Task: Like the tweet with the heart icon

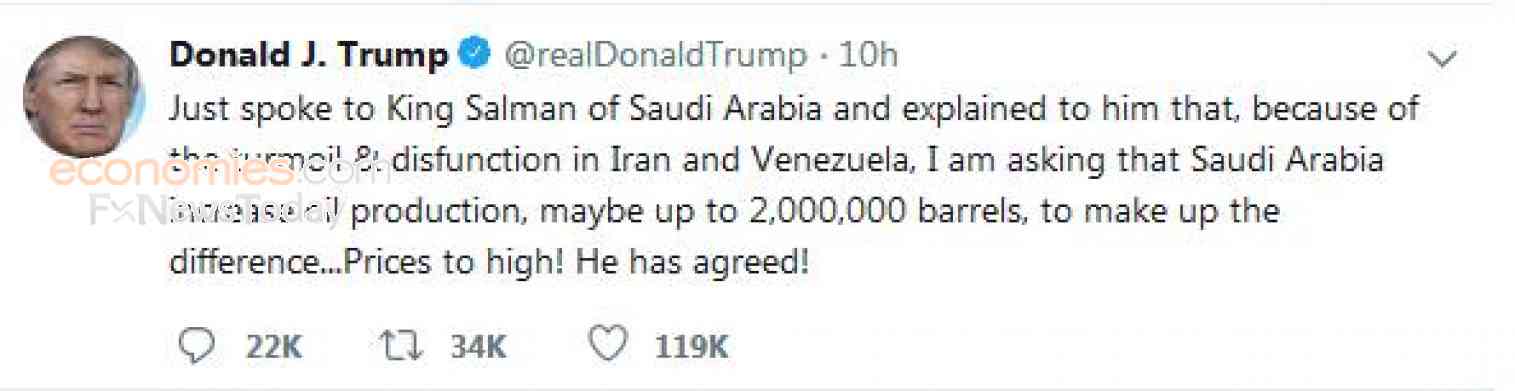Action: (x=608, y=346)
